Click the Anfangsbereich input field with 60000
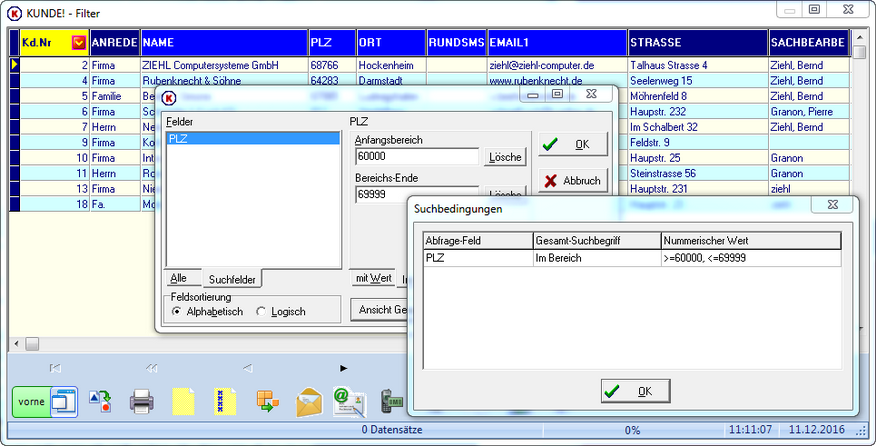 coord(417,156)
